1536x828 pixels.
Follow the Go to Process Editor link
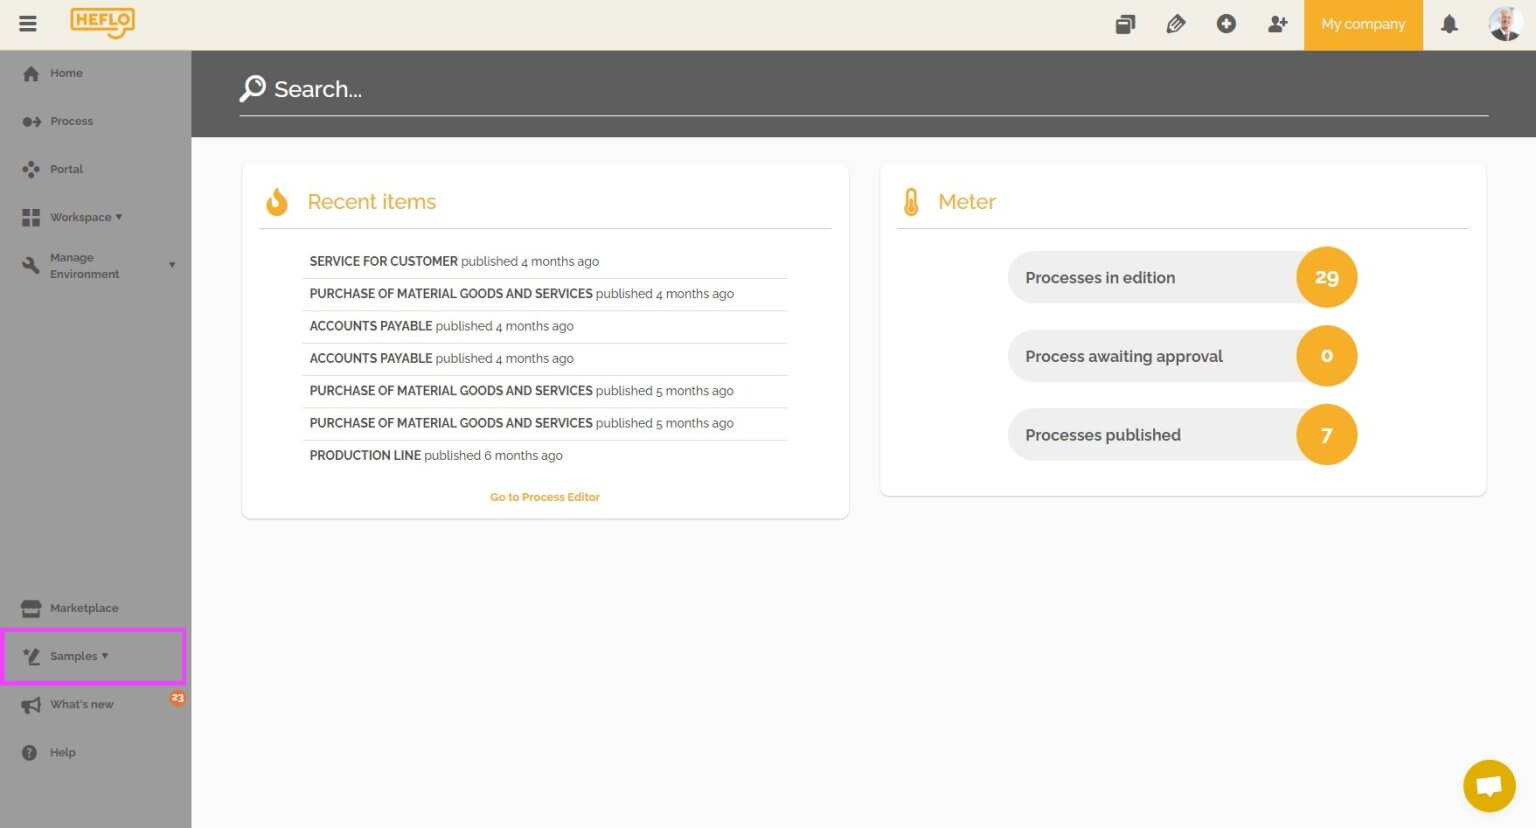(x=545, y=497)
